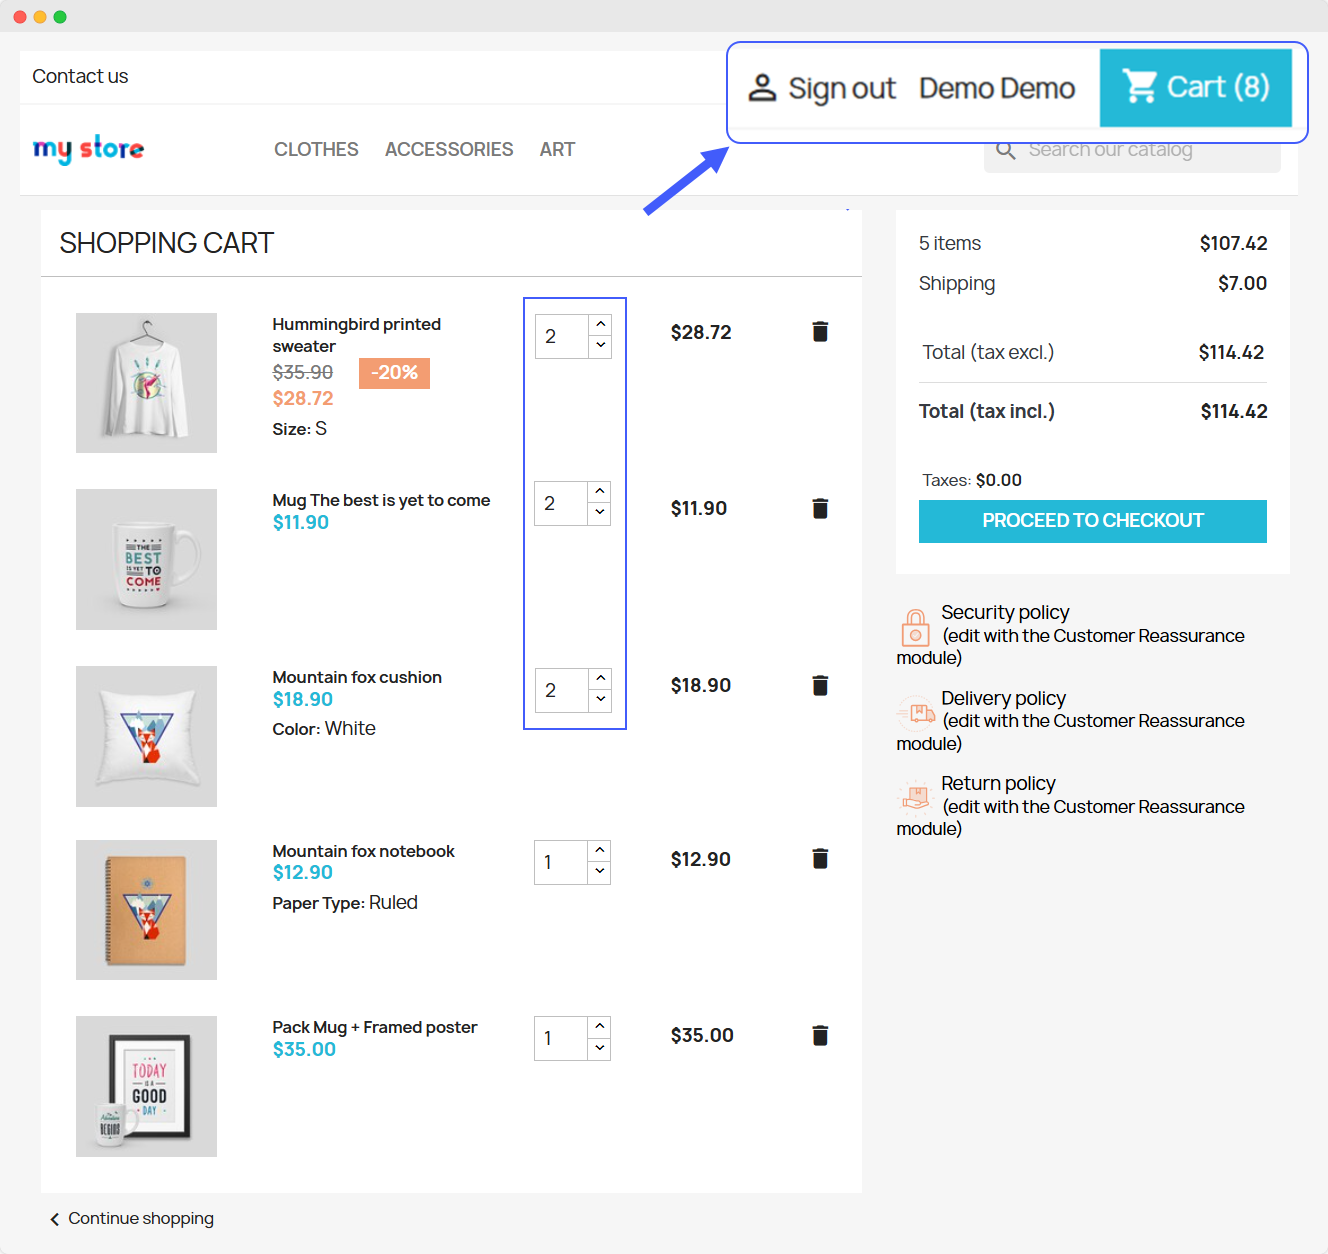Open the CLOTHES menu
Screen dimensions: 1328x1254
[316, 150]
